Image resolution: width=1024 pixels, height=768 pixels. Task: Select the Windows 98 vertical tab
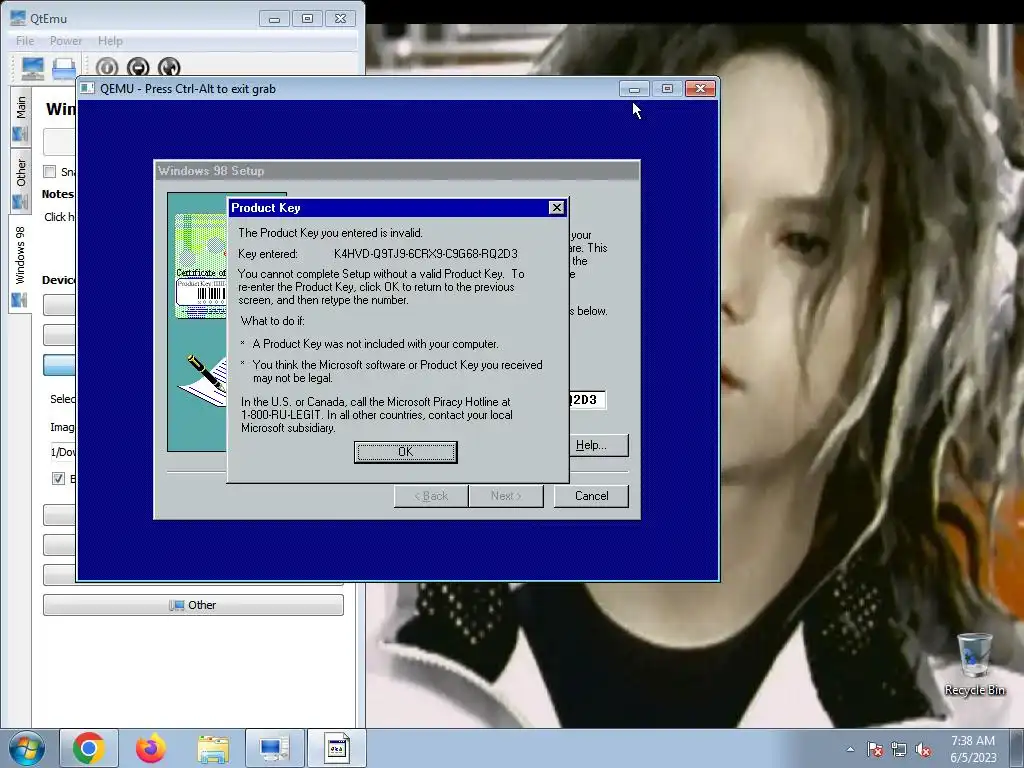(20, 264)
